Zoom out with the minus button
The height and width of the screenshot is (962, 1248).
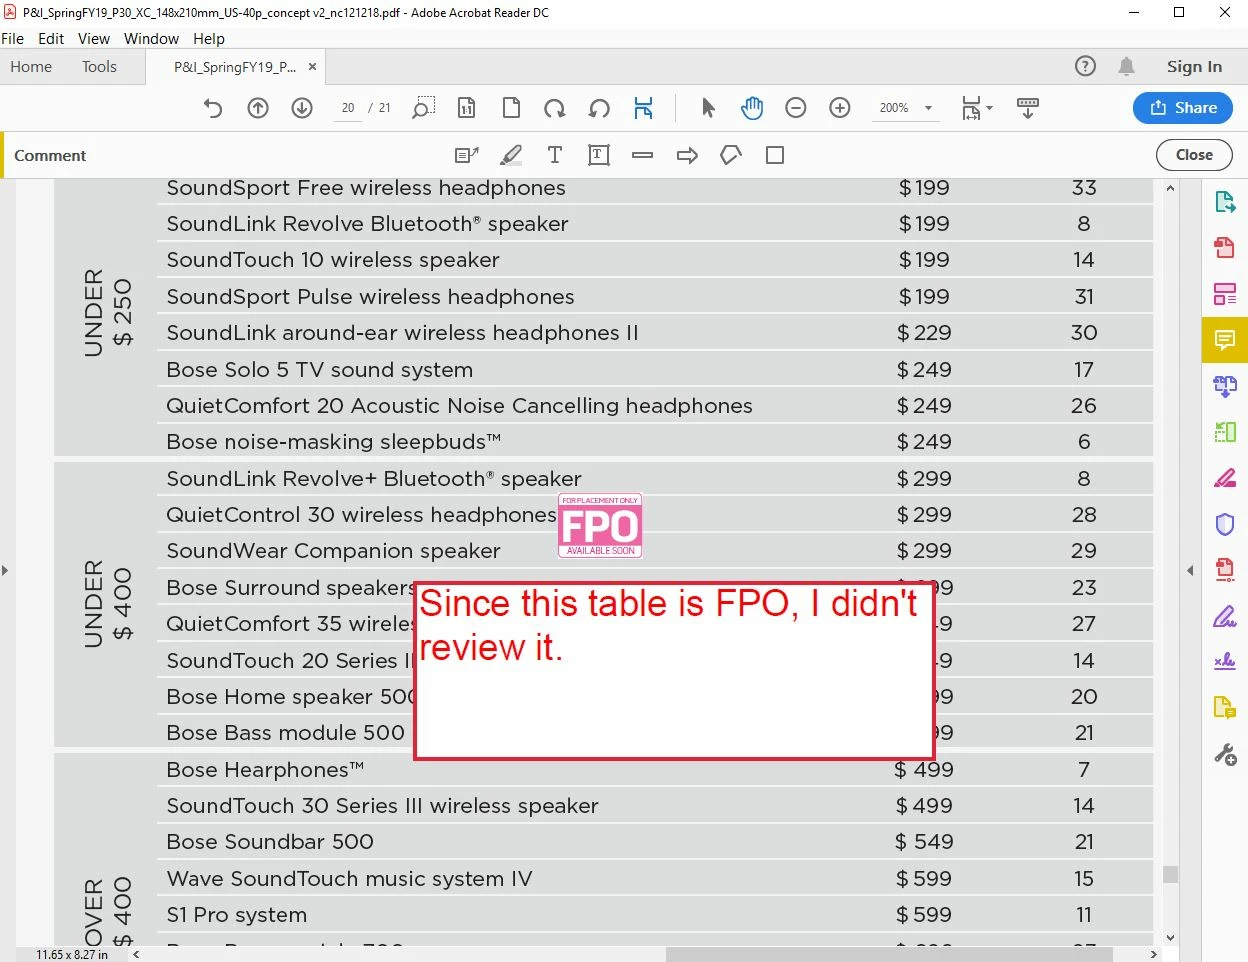796,108
